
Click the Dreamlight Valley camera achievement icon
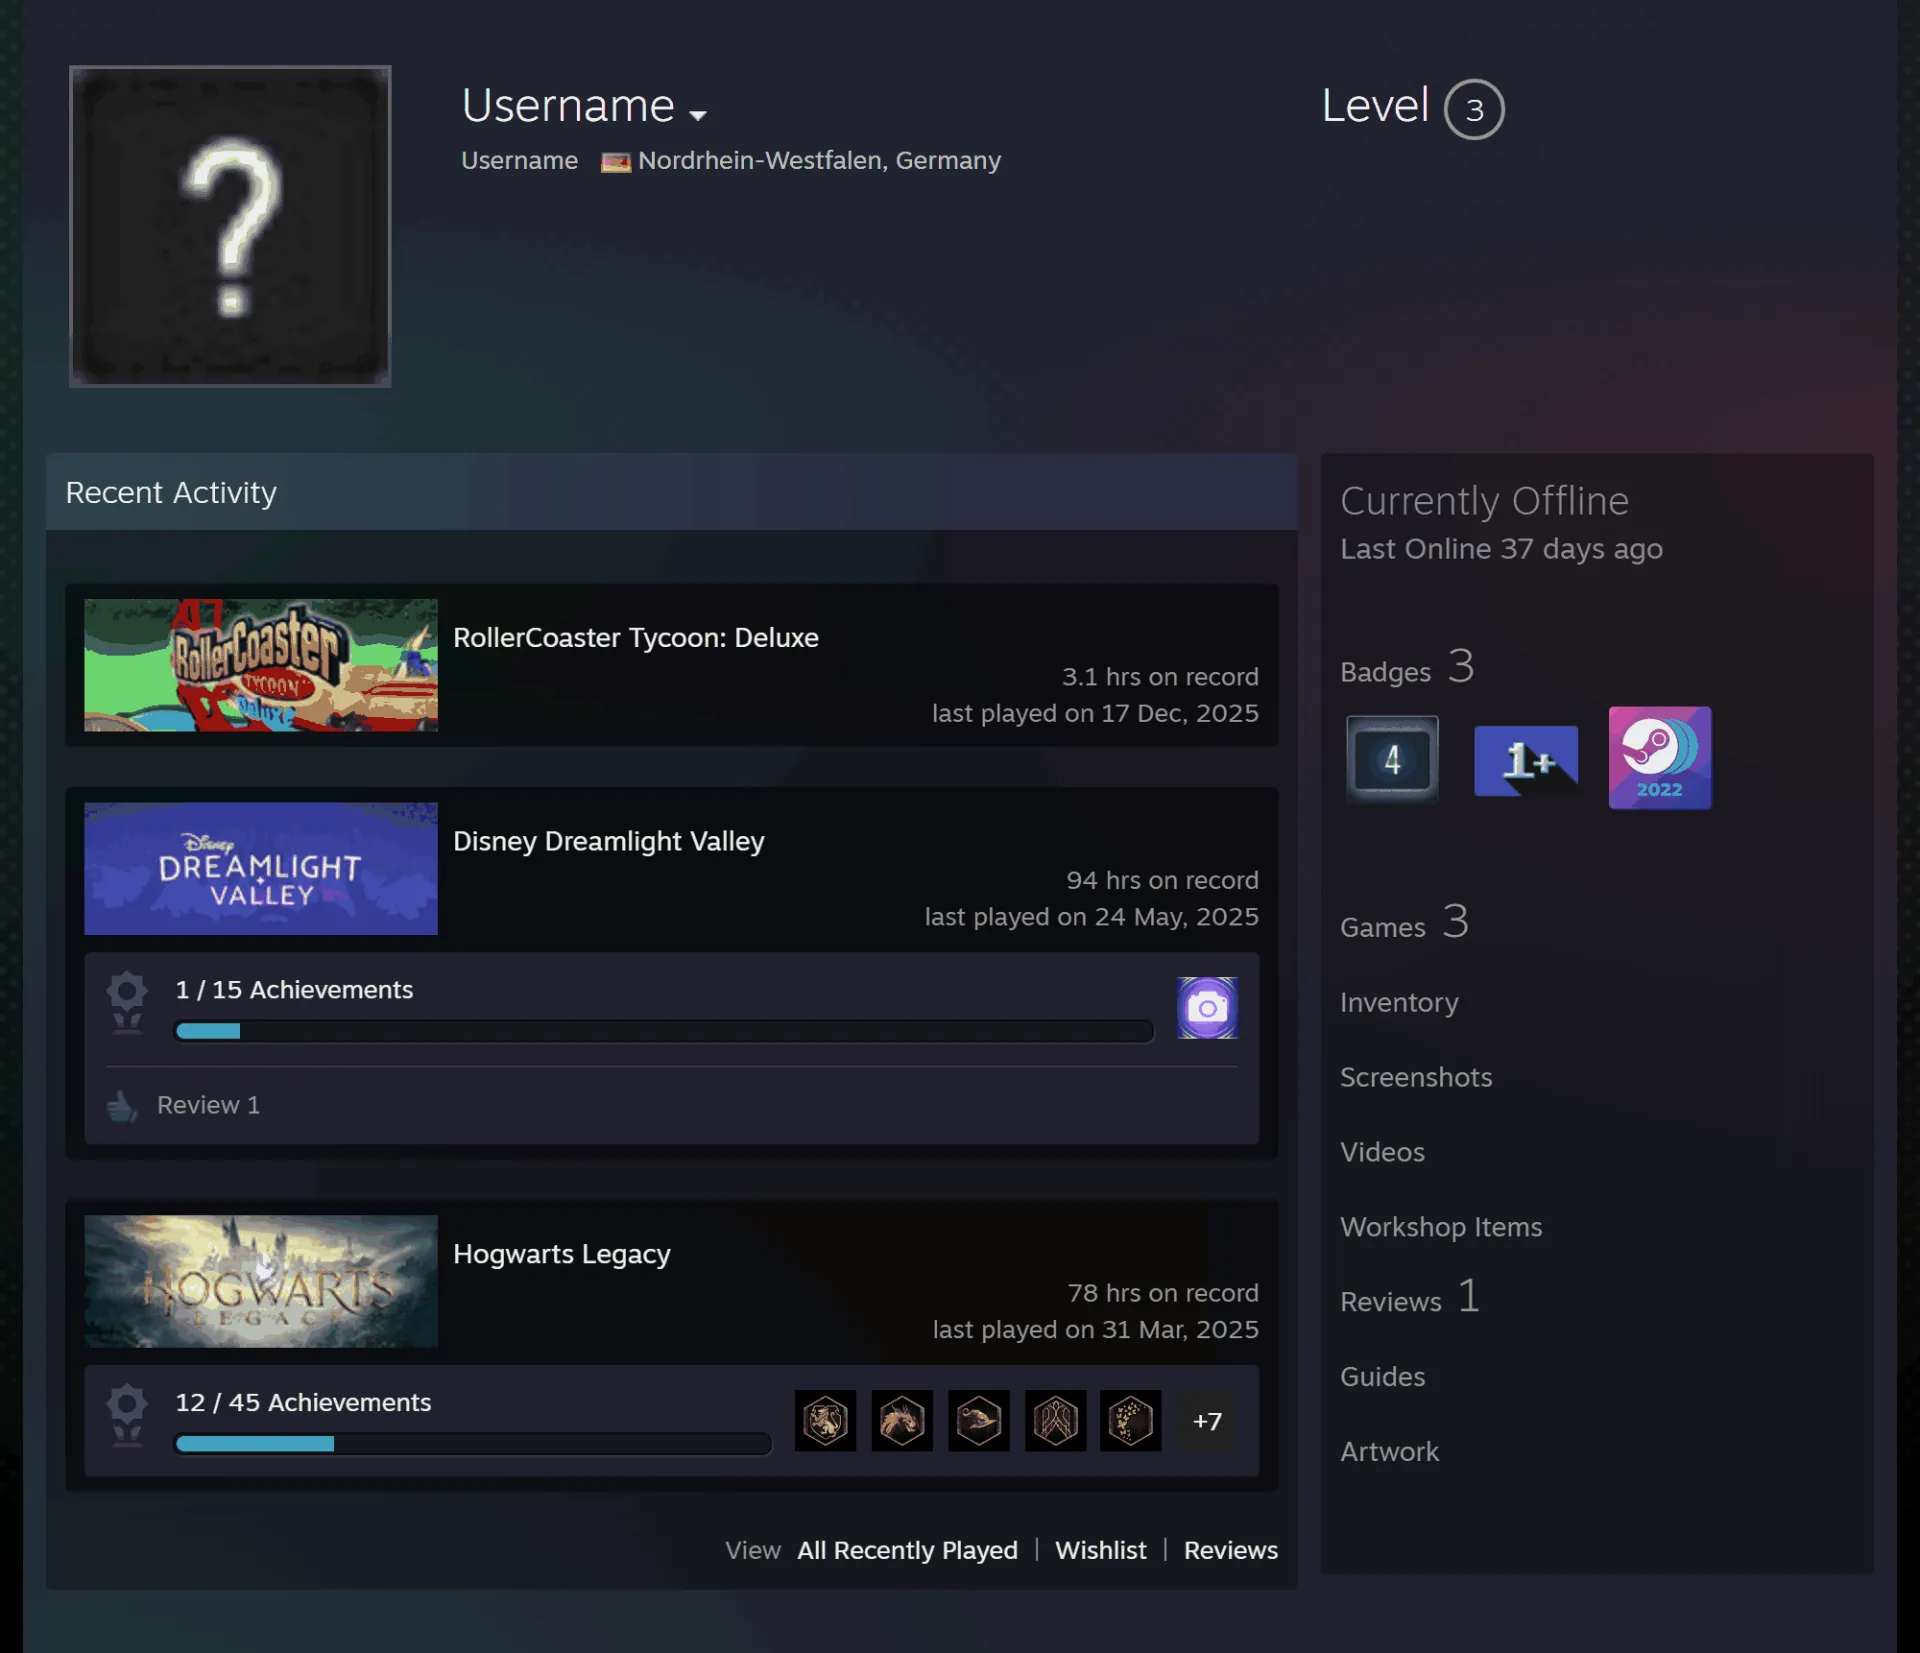tap(1207, 1008)
